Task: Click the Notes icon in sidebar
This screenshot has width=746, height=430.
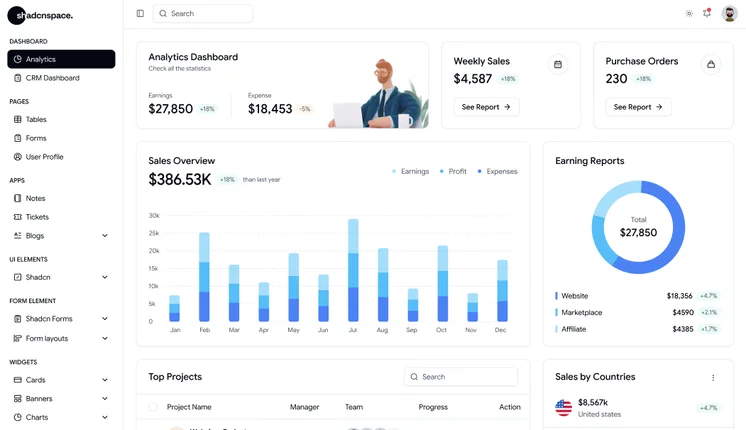Action: tap(18, 198)
